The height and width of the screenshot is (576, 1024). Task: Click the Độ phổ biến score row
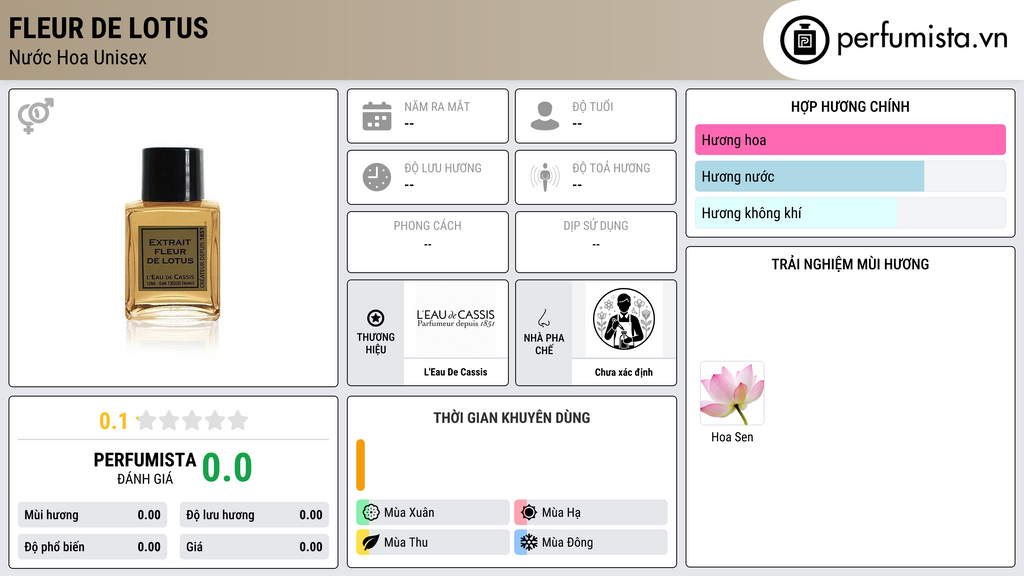pyautogui.click(x=92, y=547)
